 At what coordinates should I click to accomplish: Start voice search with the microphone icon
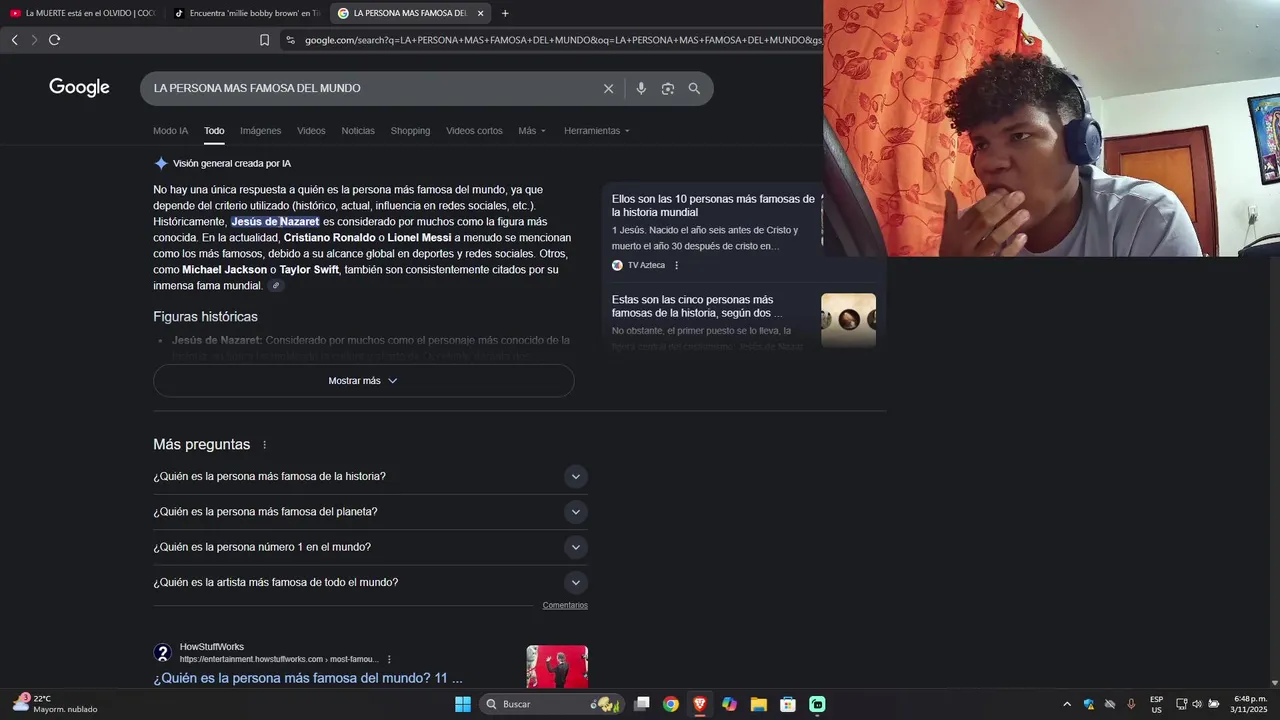click(641, 89)
